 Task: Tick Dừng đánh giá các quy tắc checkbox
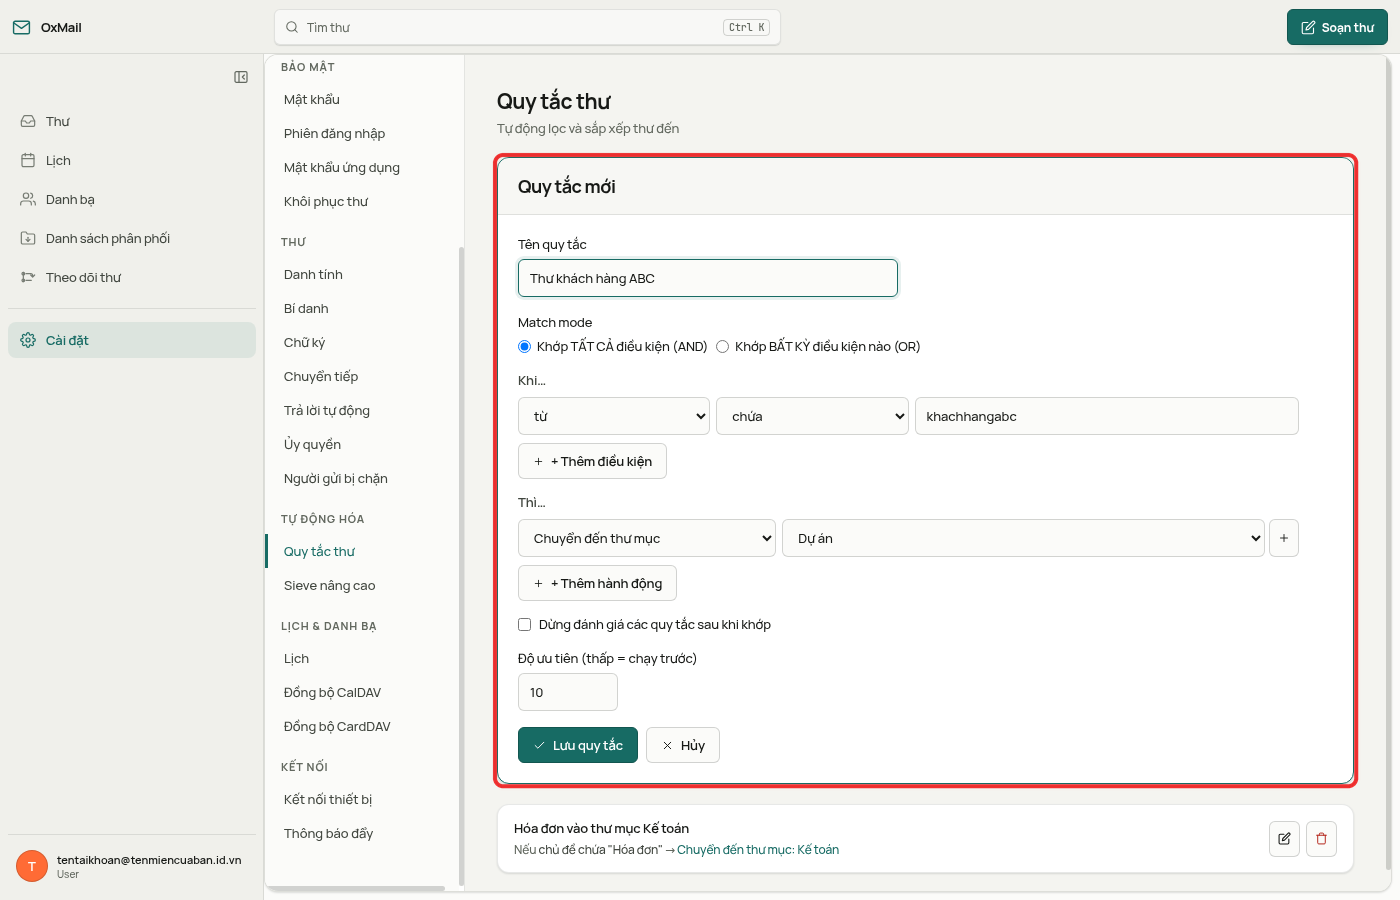[524, 624]
